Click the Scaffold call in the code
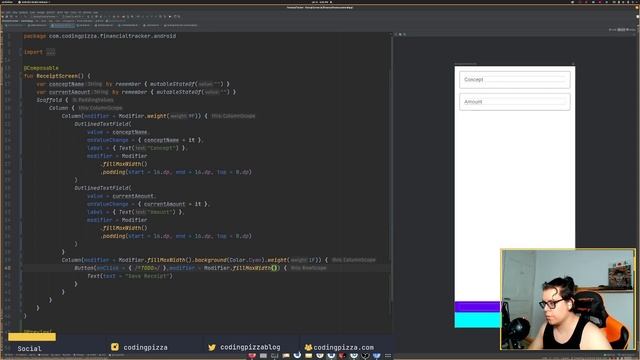640x360 pixels. (x=49, y=100)
